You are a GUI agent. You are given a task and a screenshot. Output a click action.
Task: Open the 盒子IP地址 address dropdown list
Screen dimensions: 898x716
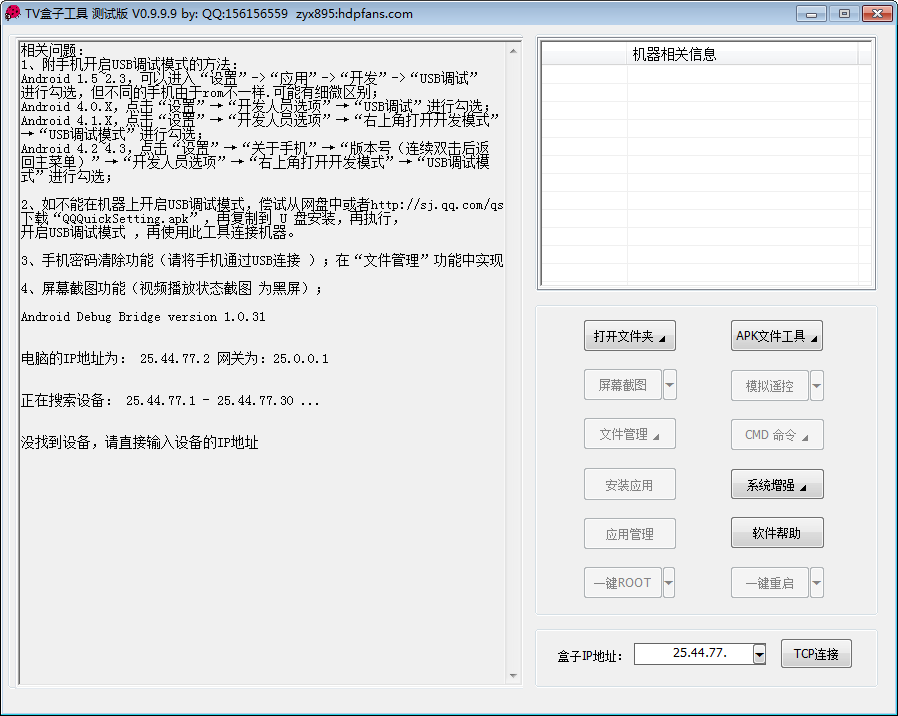coord(760,653)
